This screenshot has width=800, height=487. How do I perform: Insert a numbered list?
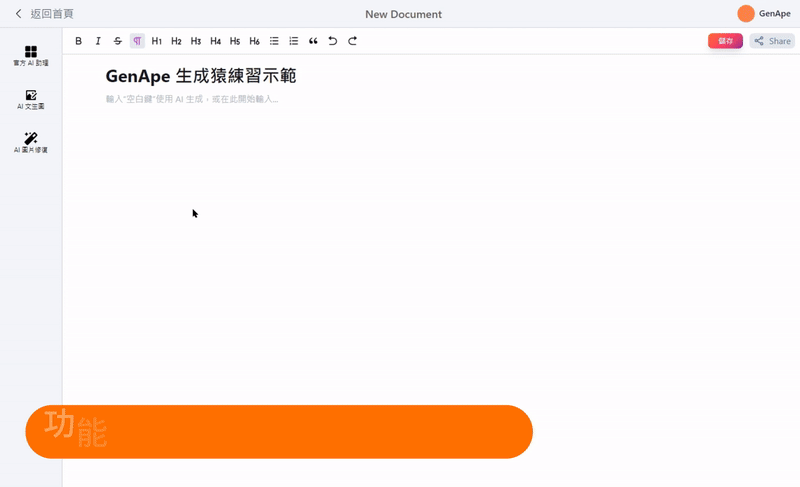[293, 41]
